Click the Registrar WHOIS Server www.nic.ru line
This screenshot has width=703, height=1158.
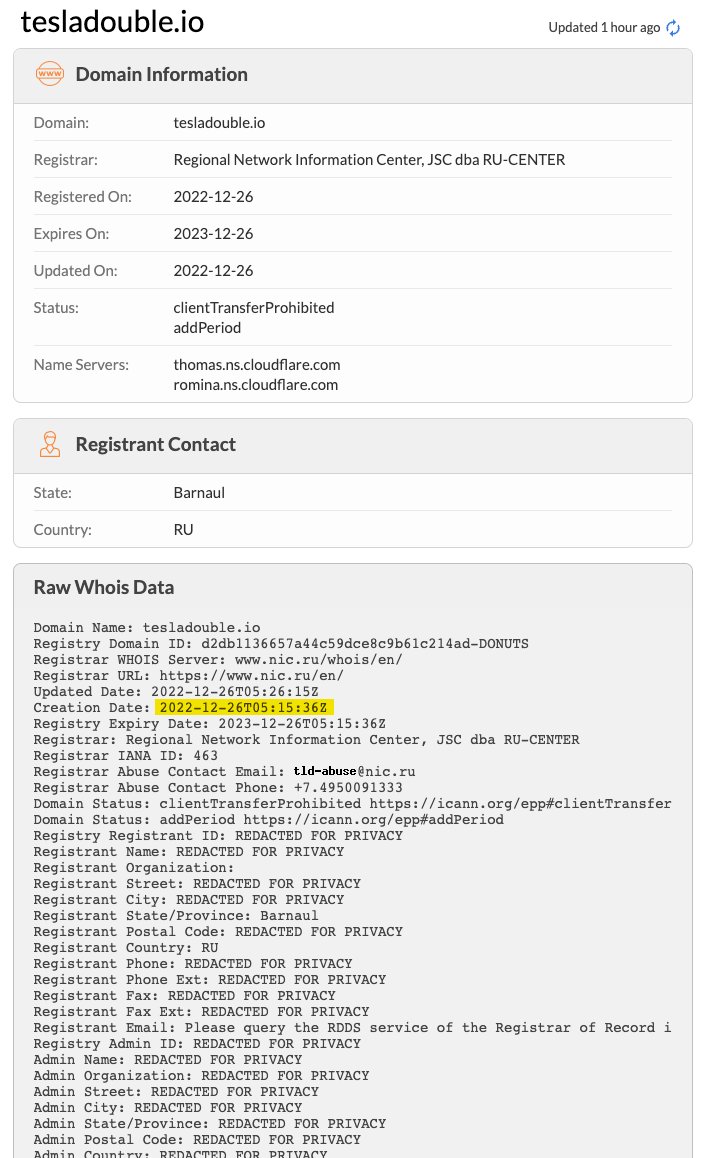point(218,659)
